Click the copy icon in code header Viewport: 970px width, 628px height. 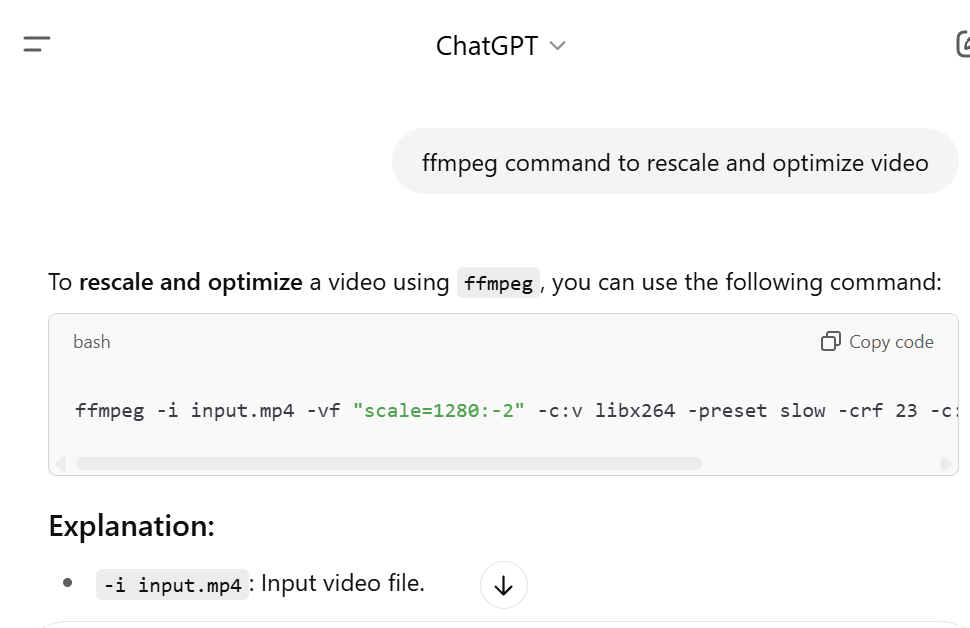coord(830,342)
